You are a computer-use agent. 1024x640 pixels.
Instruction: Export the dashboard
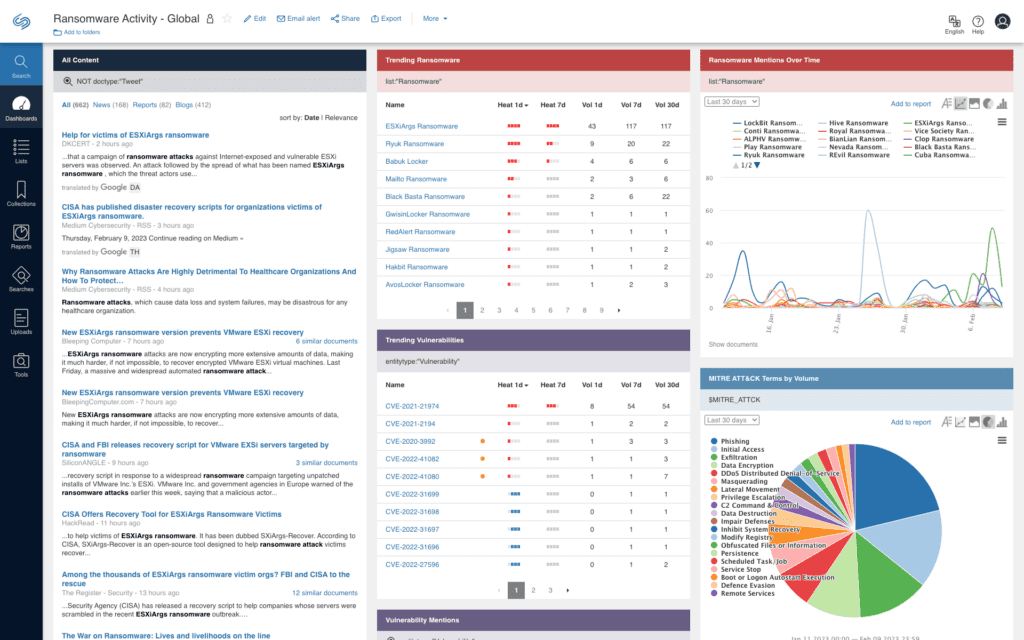click(x=386, y=19)
